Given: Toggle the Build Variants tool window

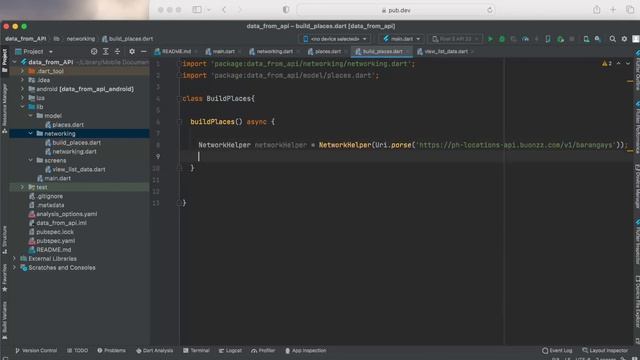Looking at the screenshot, I should (x=4, y=320).
